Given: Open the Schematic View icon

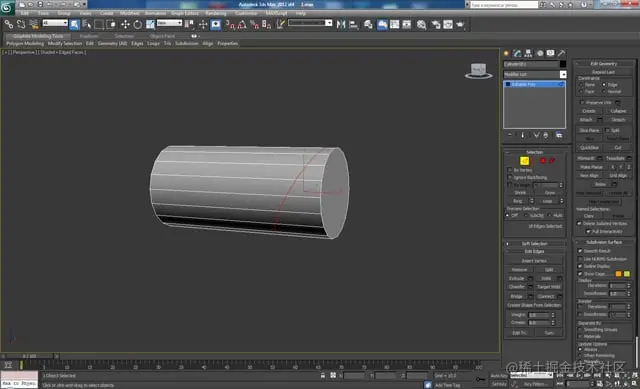Looking at the screenshot, I should point(407,25).
